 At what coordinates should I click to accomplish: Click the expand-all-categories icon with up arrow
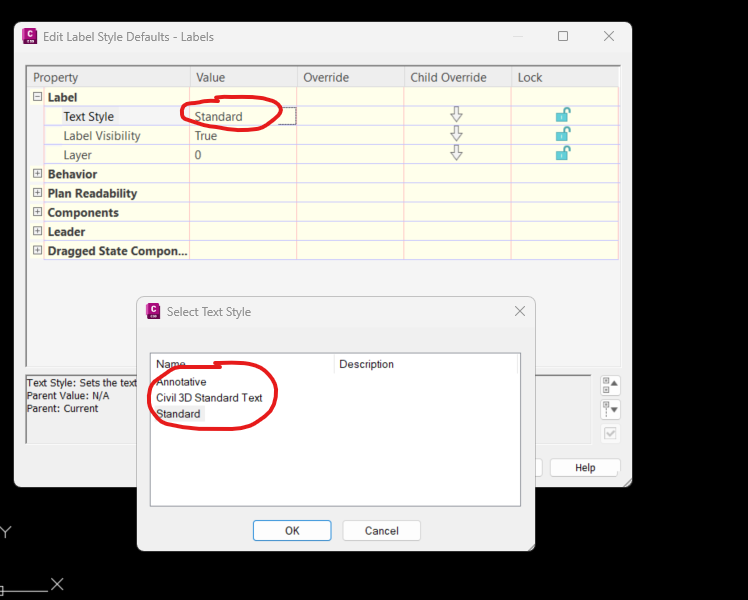[610, 386]
